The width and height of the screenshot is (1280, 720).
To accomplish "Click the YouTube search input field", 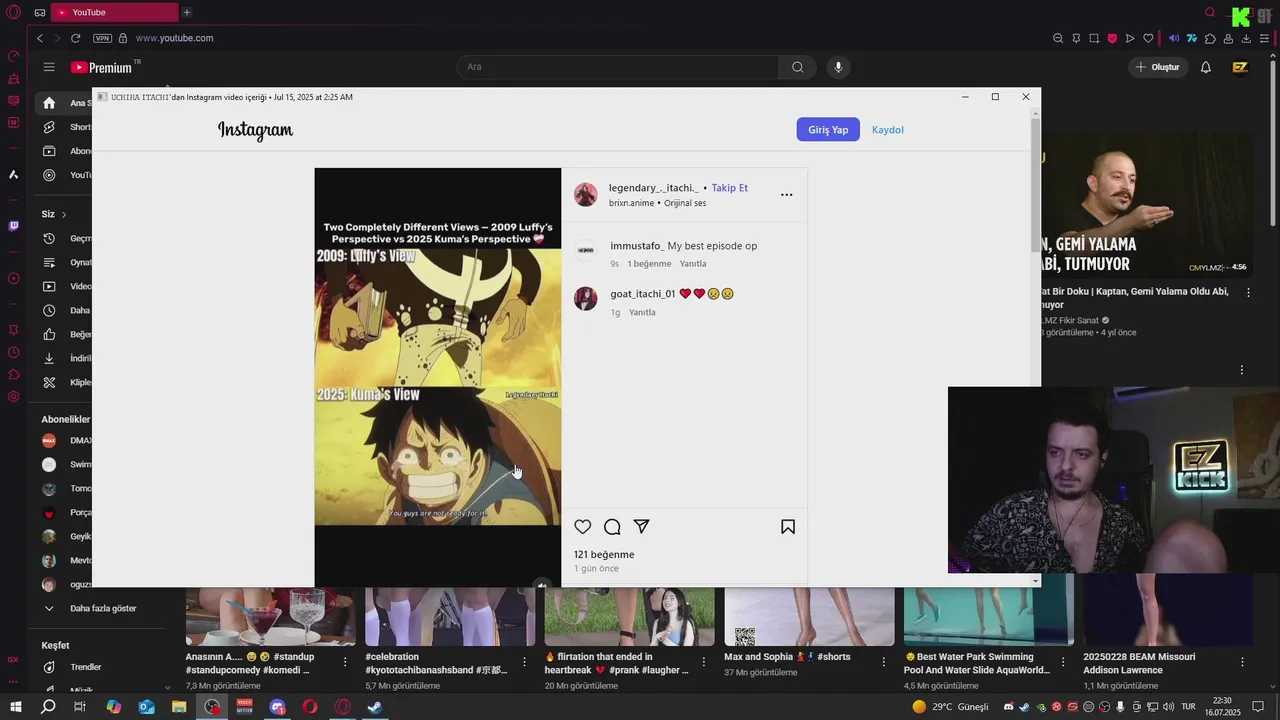I will point(618,67).
